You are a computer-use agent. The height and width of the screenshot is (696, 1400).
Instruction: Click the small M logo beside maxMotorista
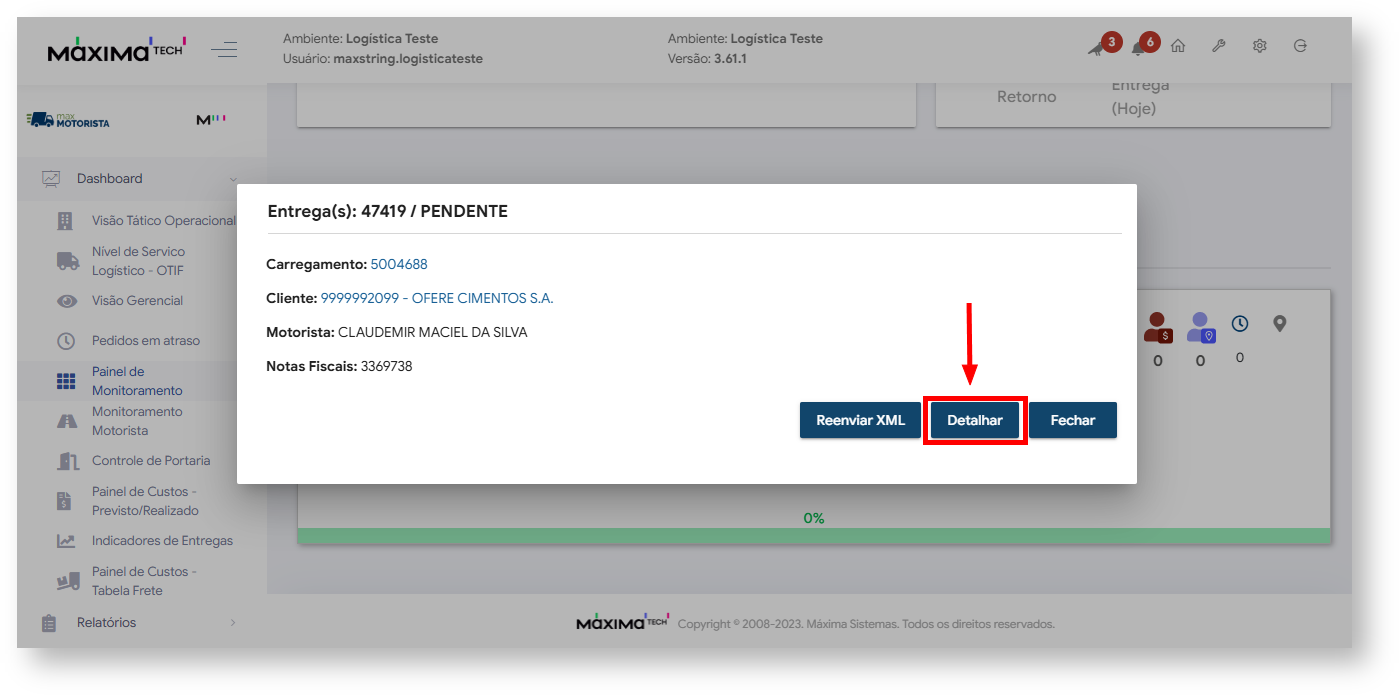(211, 120)
